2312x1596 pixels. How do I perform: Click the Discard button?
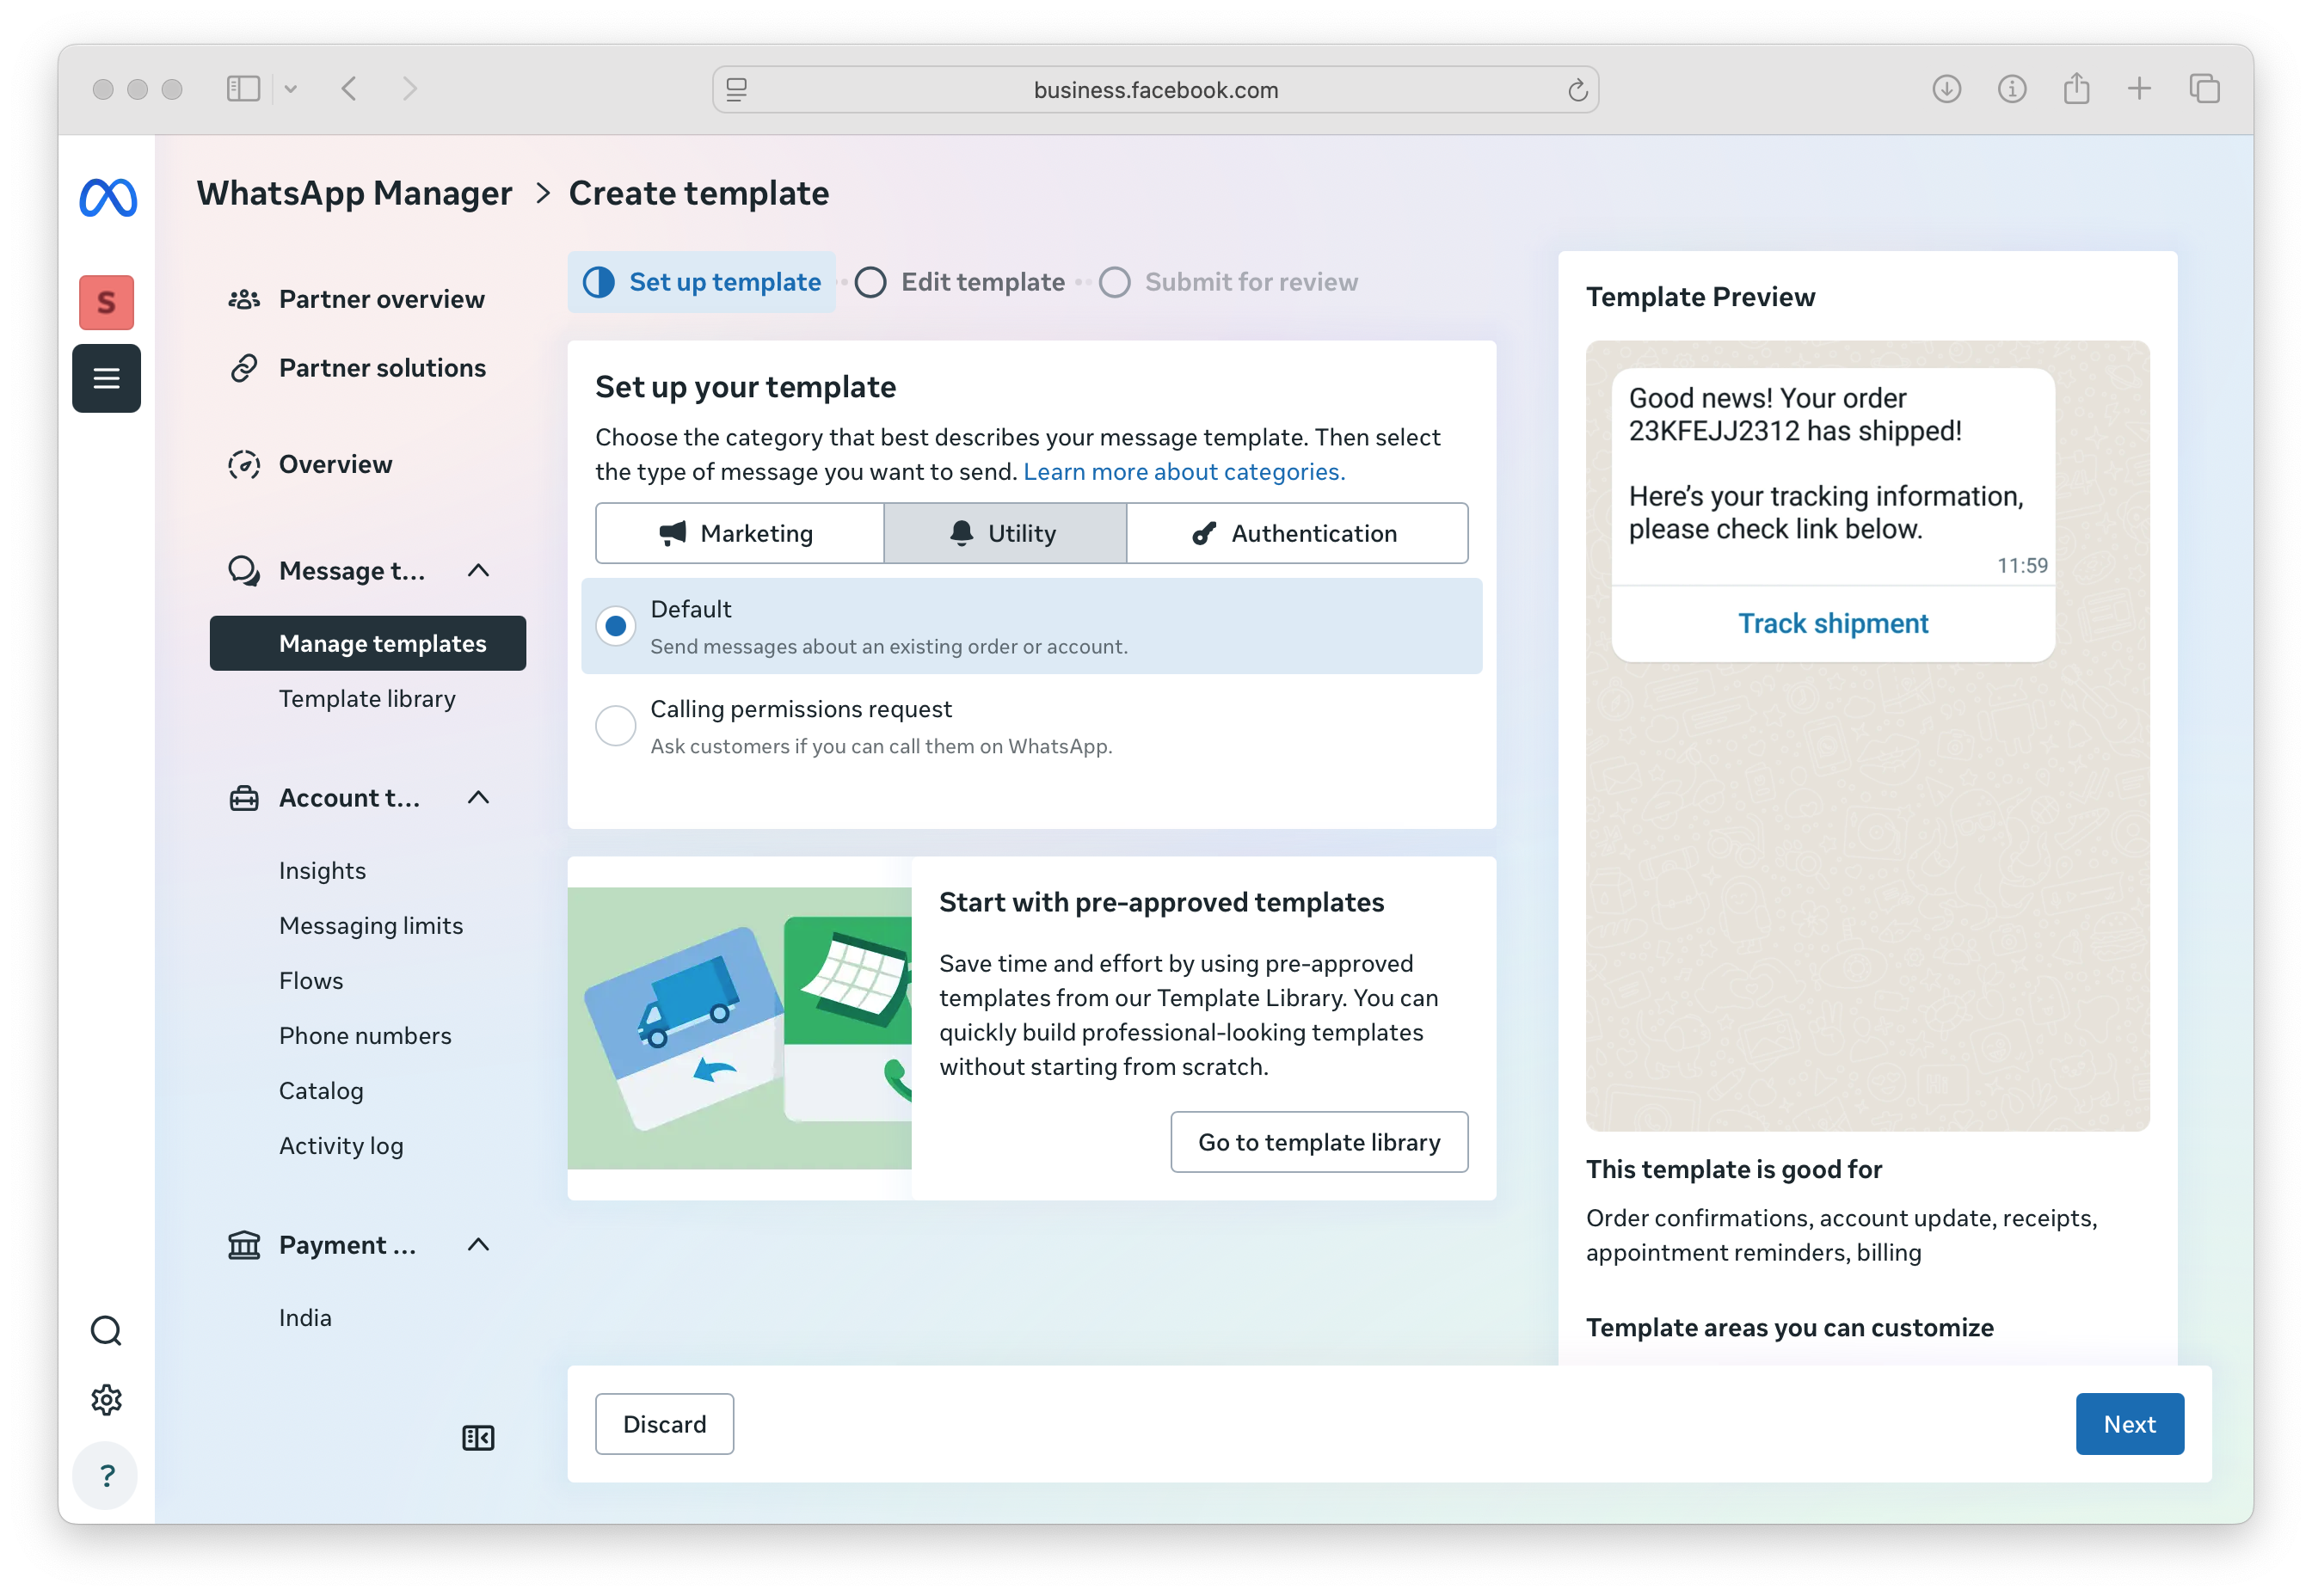coord(664,1424)
